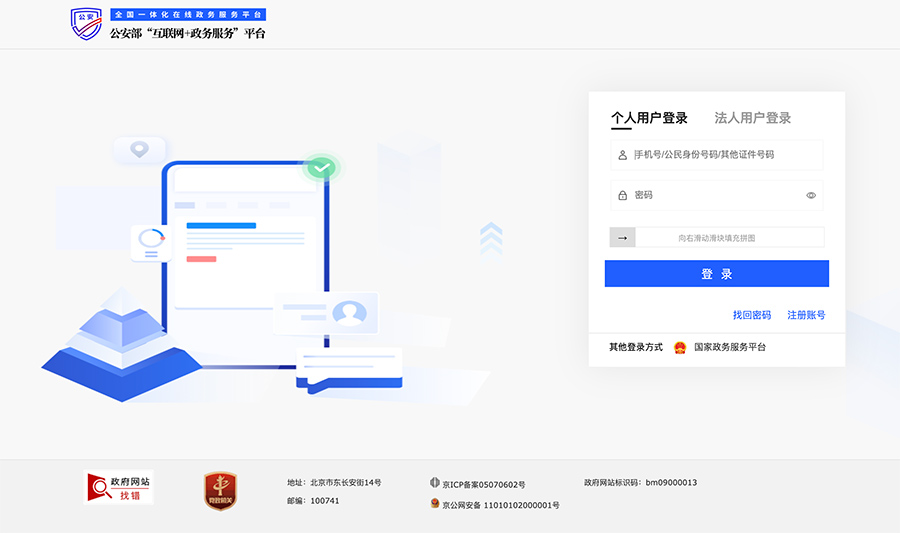Click the police shield logo in header
This screenshot has height=533, width=900.
click(87, 24)
